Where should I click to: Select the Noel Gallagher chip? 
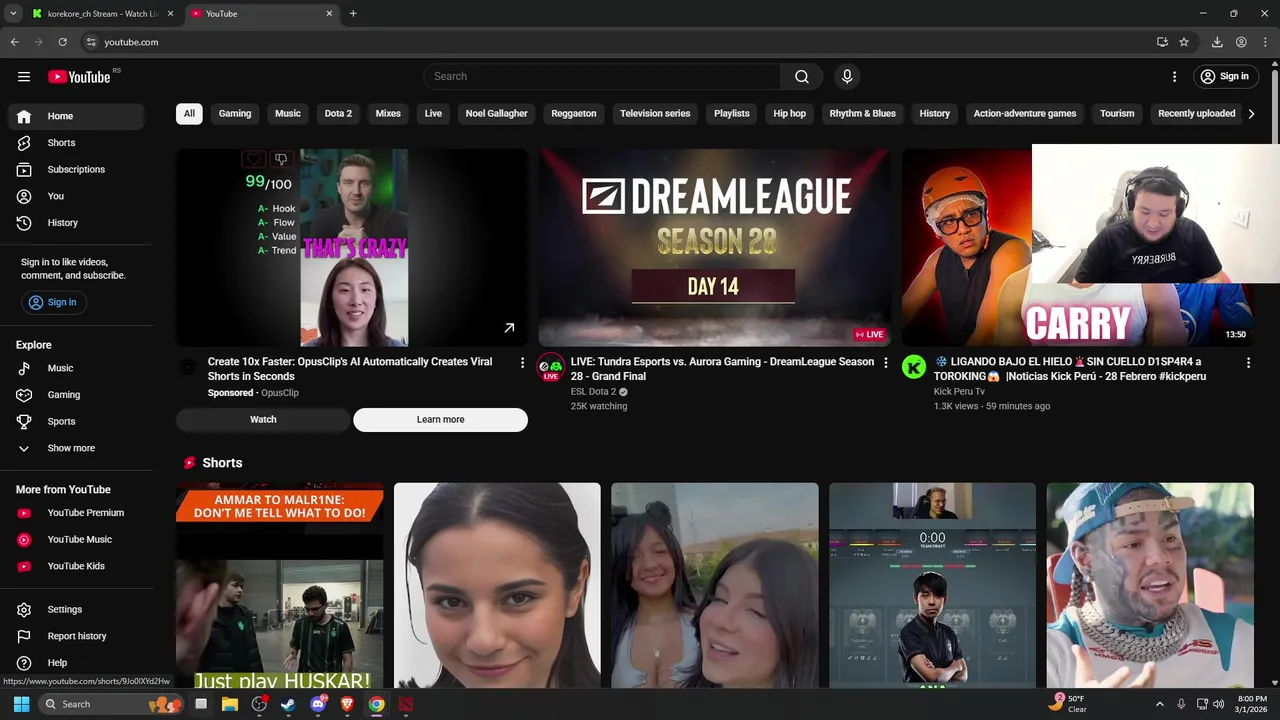pos(496,113)
